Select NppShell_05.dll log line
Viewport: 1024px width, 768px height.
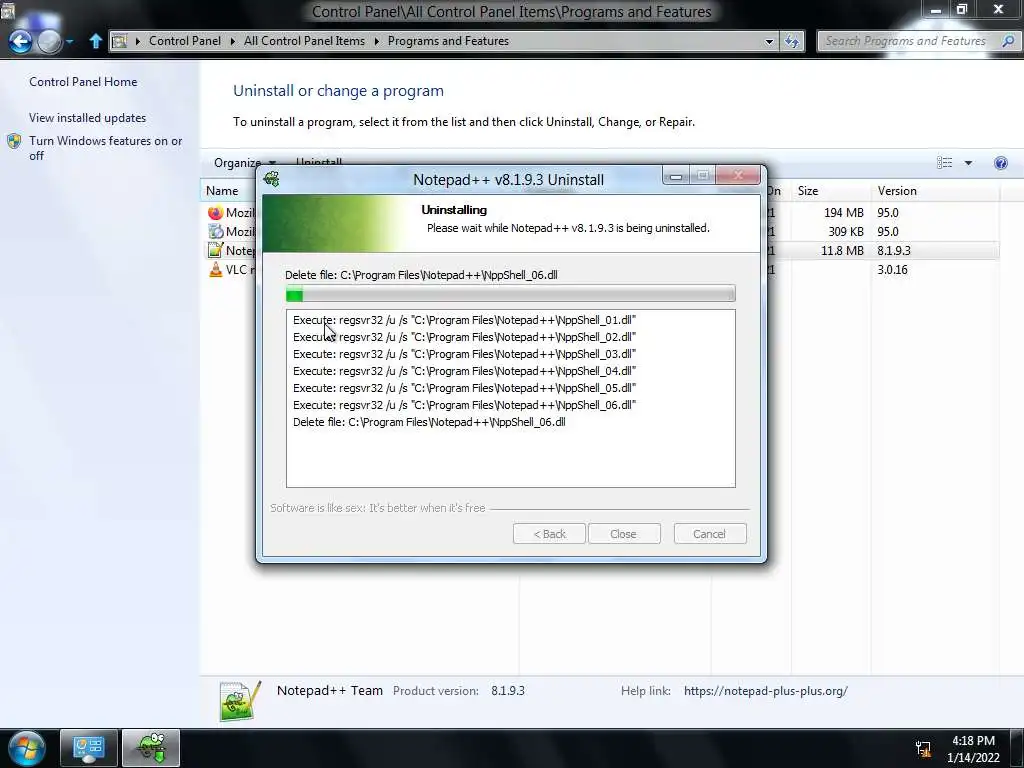point(464,388)
